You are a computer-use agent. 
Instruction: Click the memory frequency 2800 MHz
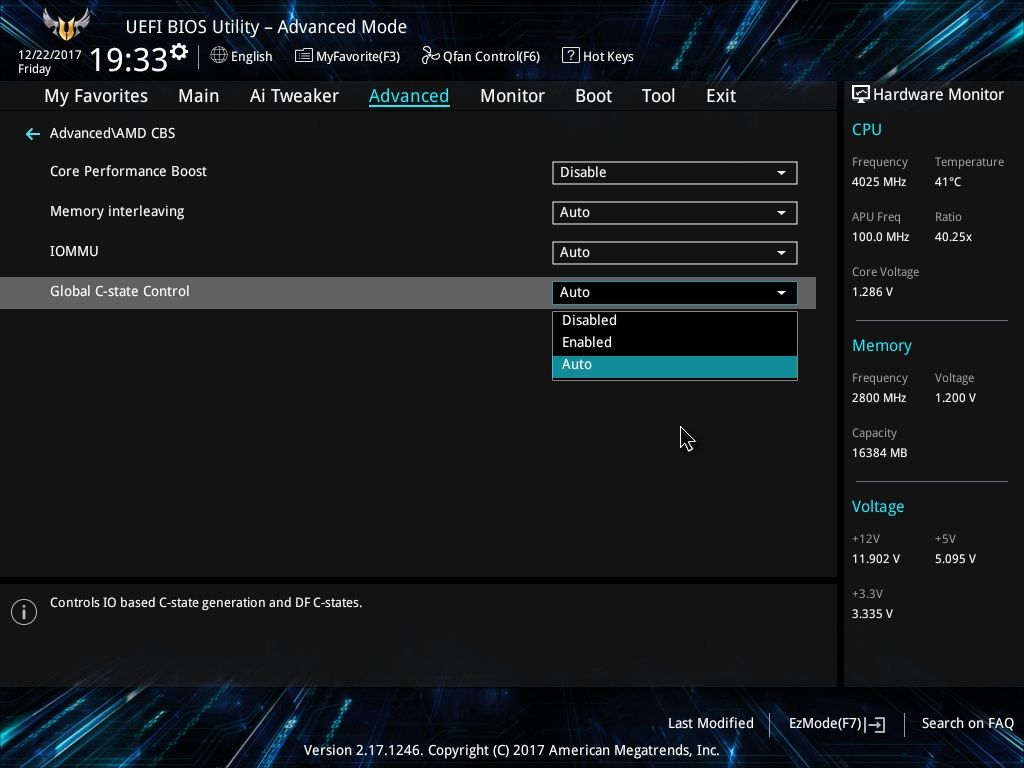click(878, 398)
